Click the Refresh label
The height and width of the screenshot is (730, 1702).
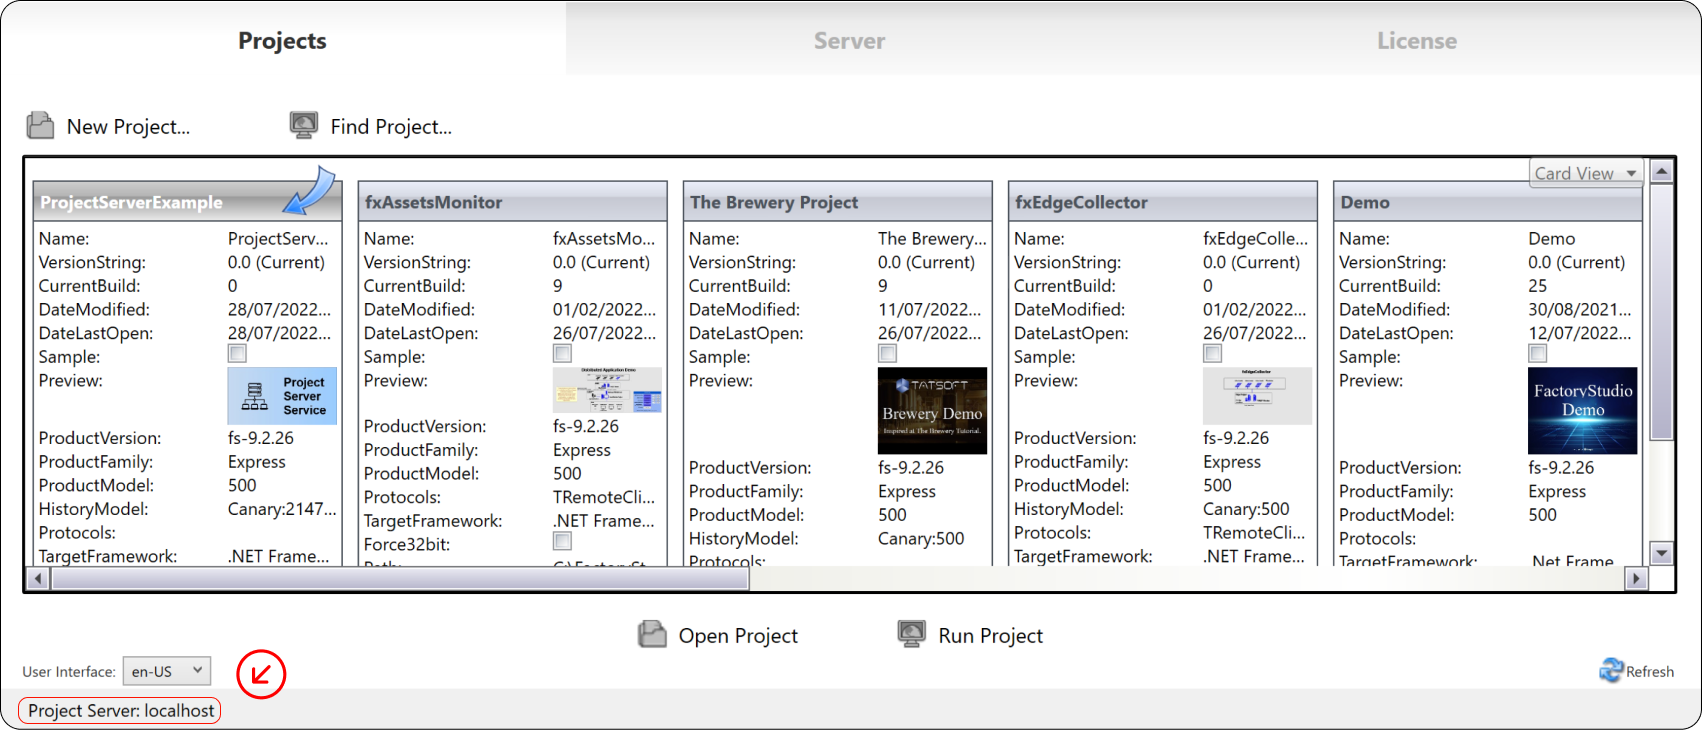[1650, 672]
